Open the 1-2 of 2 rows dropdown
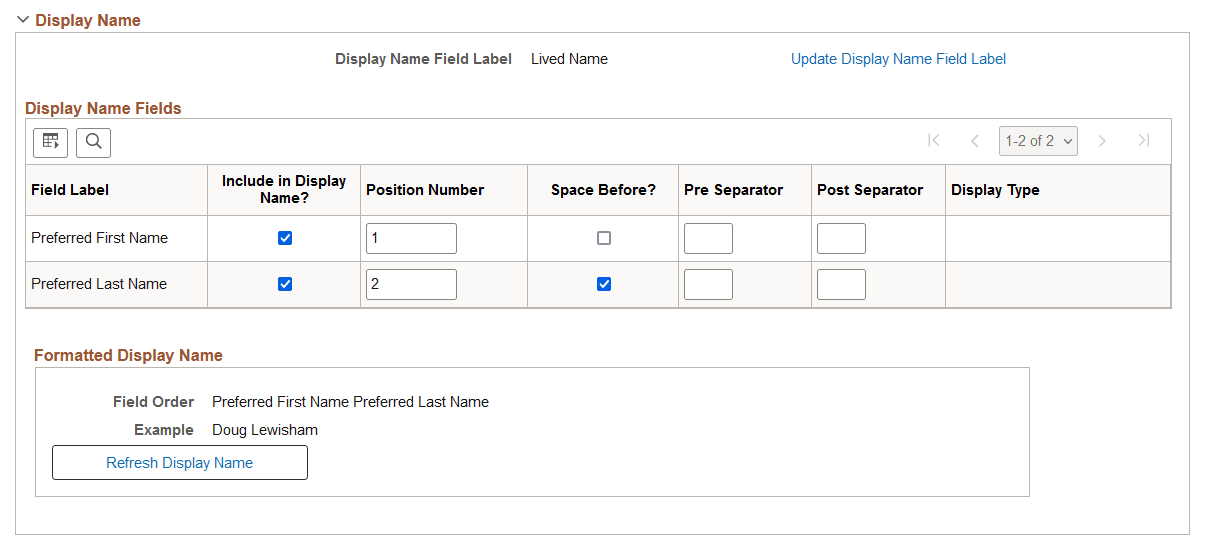 (x=1038, y=141)
